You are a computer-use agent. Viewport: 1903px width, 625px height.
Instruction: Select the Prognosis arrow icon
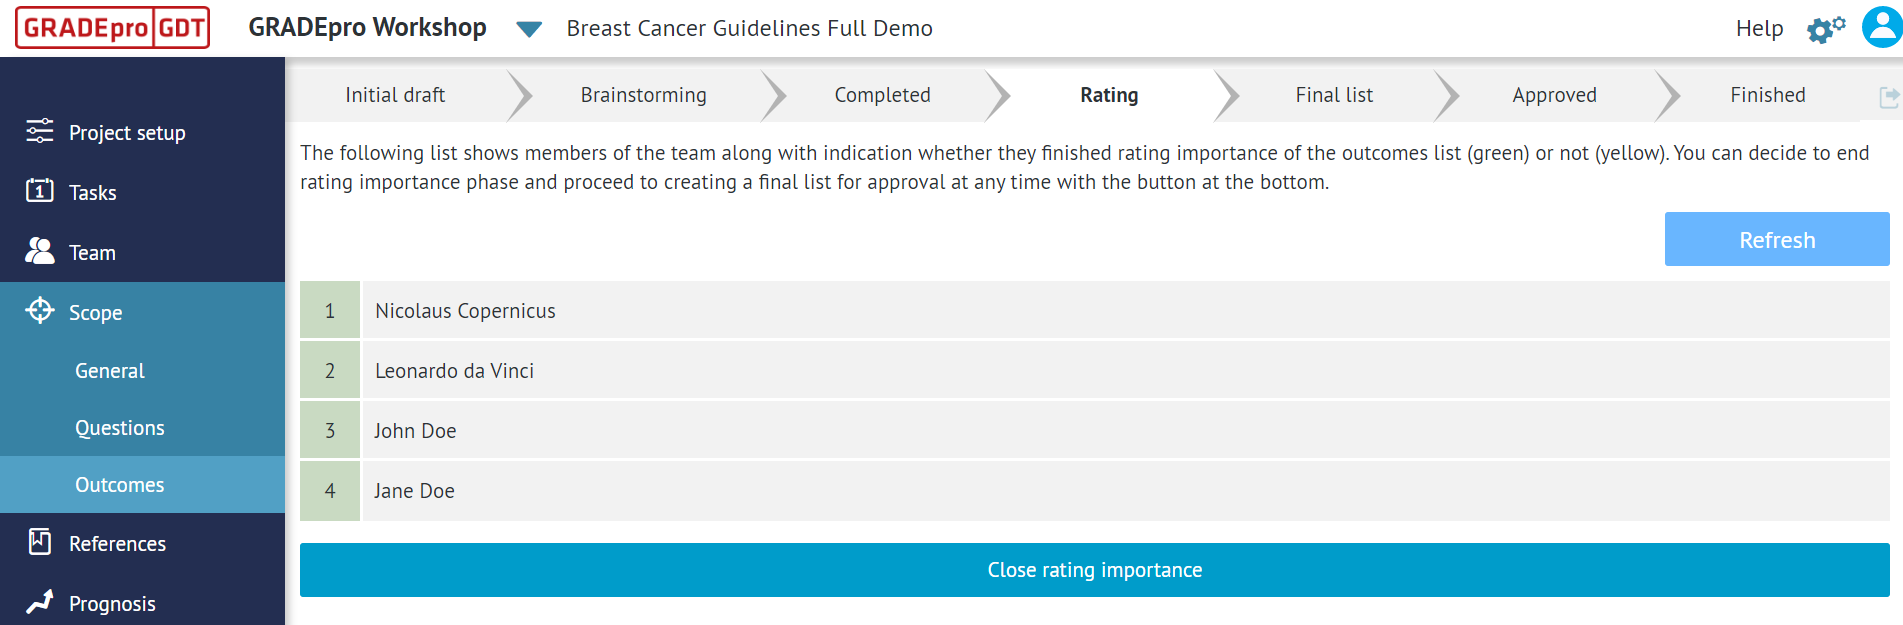pos(40,603)
